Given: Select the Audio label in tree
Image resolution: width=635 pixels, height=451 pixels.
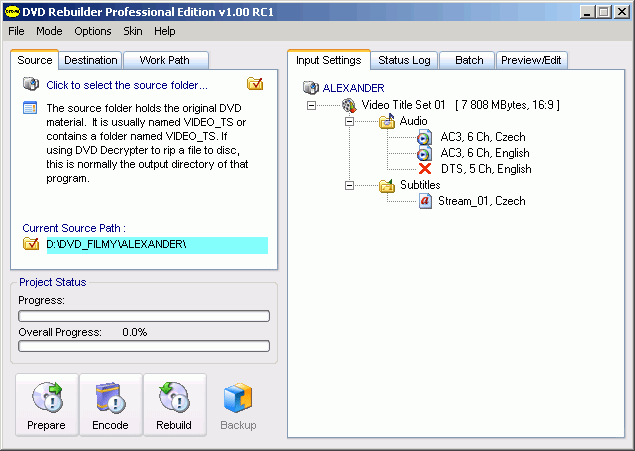Looking at the screenshot, I should click(413, 121).
